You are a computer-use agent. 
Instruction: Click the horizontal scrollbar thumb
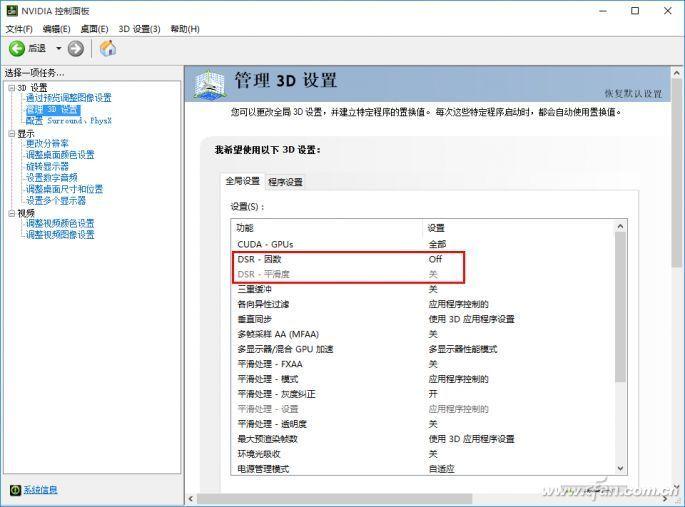pyautogui.click(x=334, y=498)
